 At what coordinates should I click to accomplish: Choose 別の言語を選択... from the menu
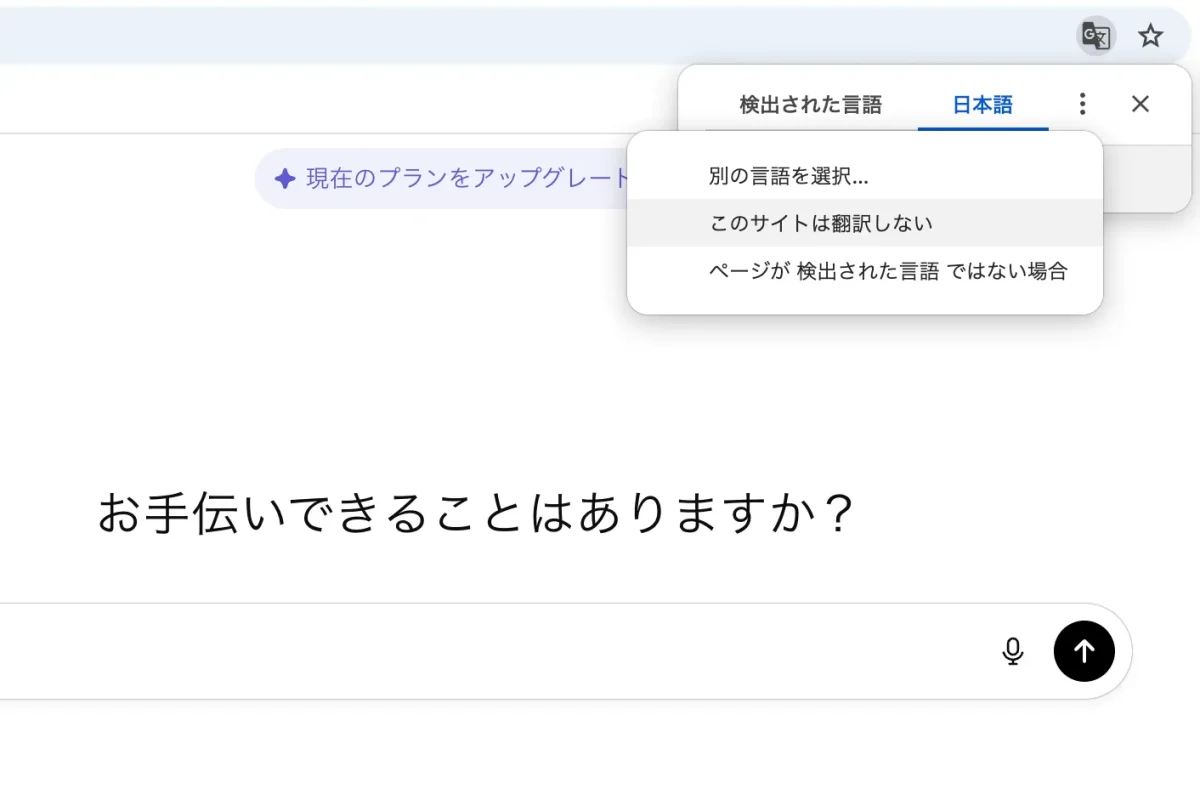pos(788,177)
